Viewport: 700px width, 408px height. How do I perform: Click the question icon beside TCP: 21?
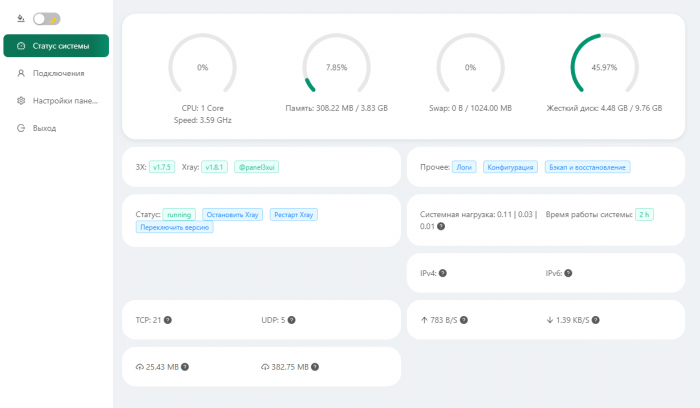point(168,320)
